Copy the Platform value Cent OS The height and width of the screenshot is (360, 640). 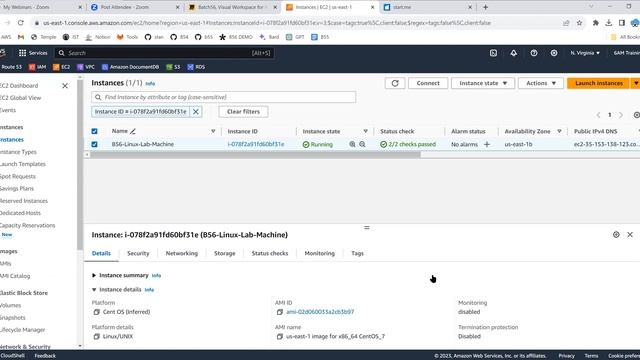[x=97, y=312]
